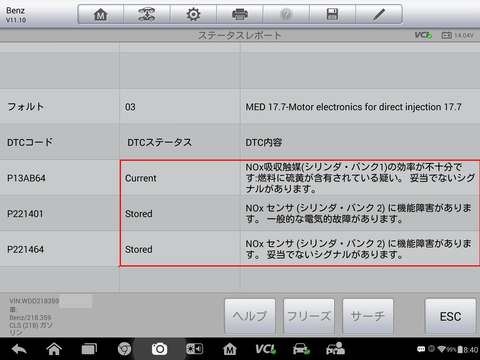This screenshot has height=360, width=480.
Task: Tap the notification message bubble icon
Action: point(421,349)
